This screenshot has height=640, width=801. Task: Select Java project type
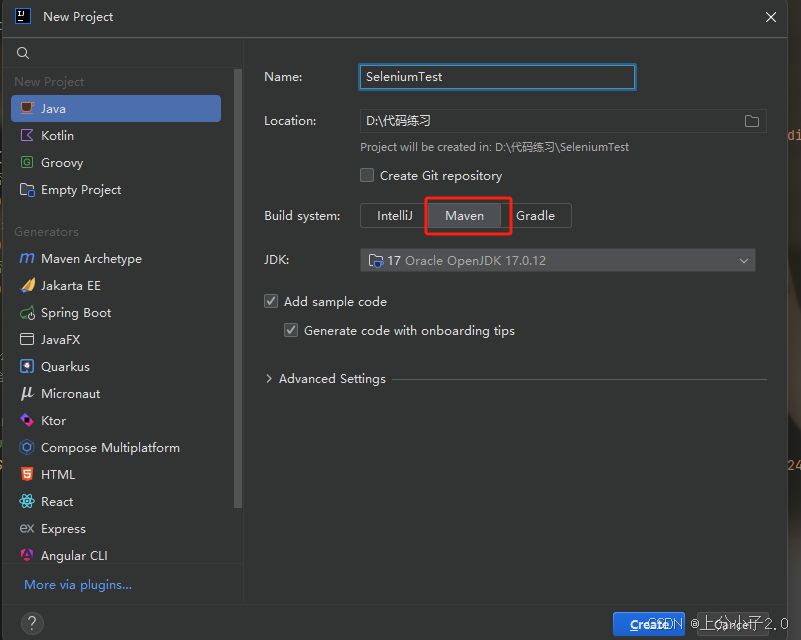pos(116,108)
